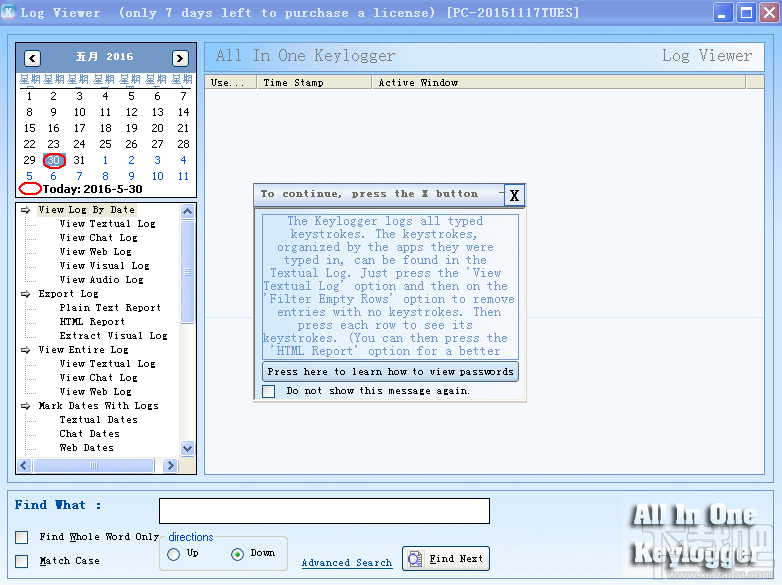Select June 10 in the calendar
The width and height of the screenshot is (782, 585).
[158, 176]
